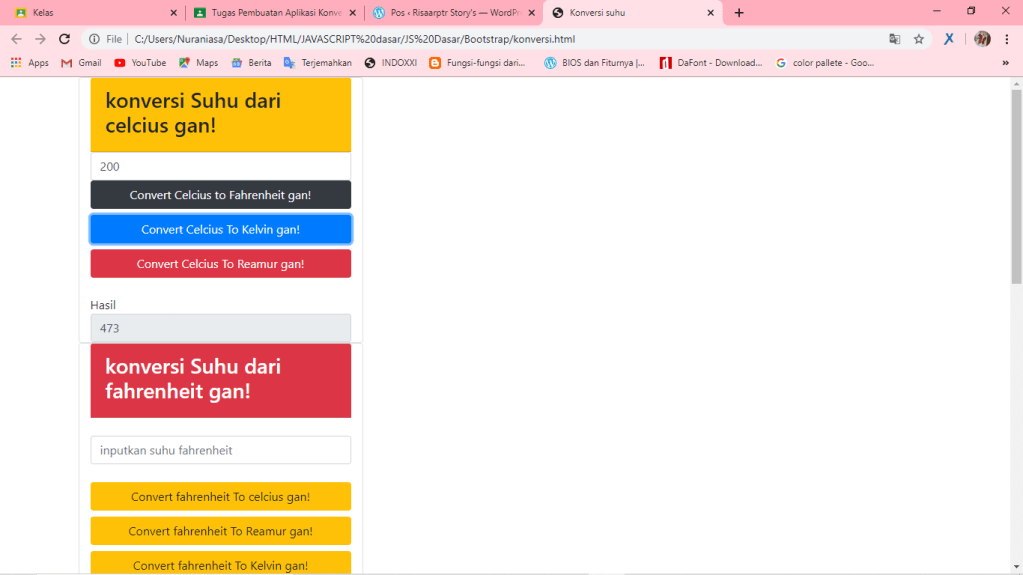Screen dimensions: 1023x575
Task: Bookmark this page with star icon
Action: tap(918, 39)
